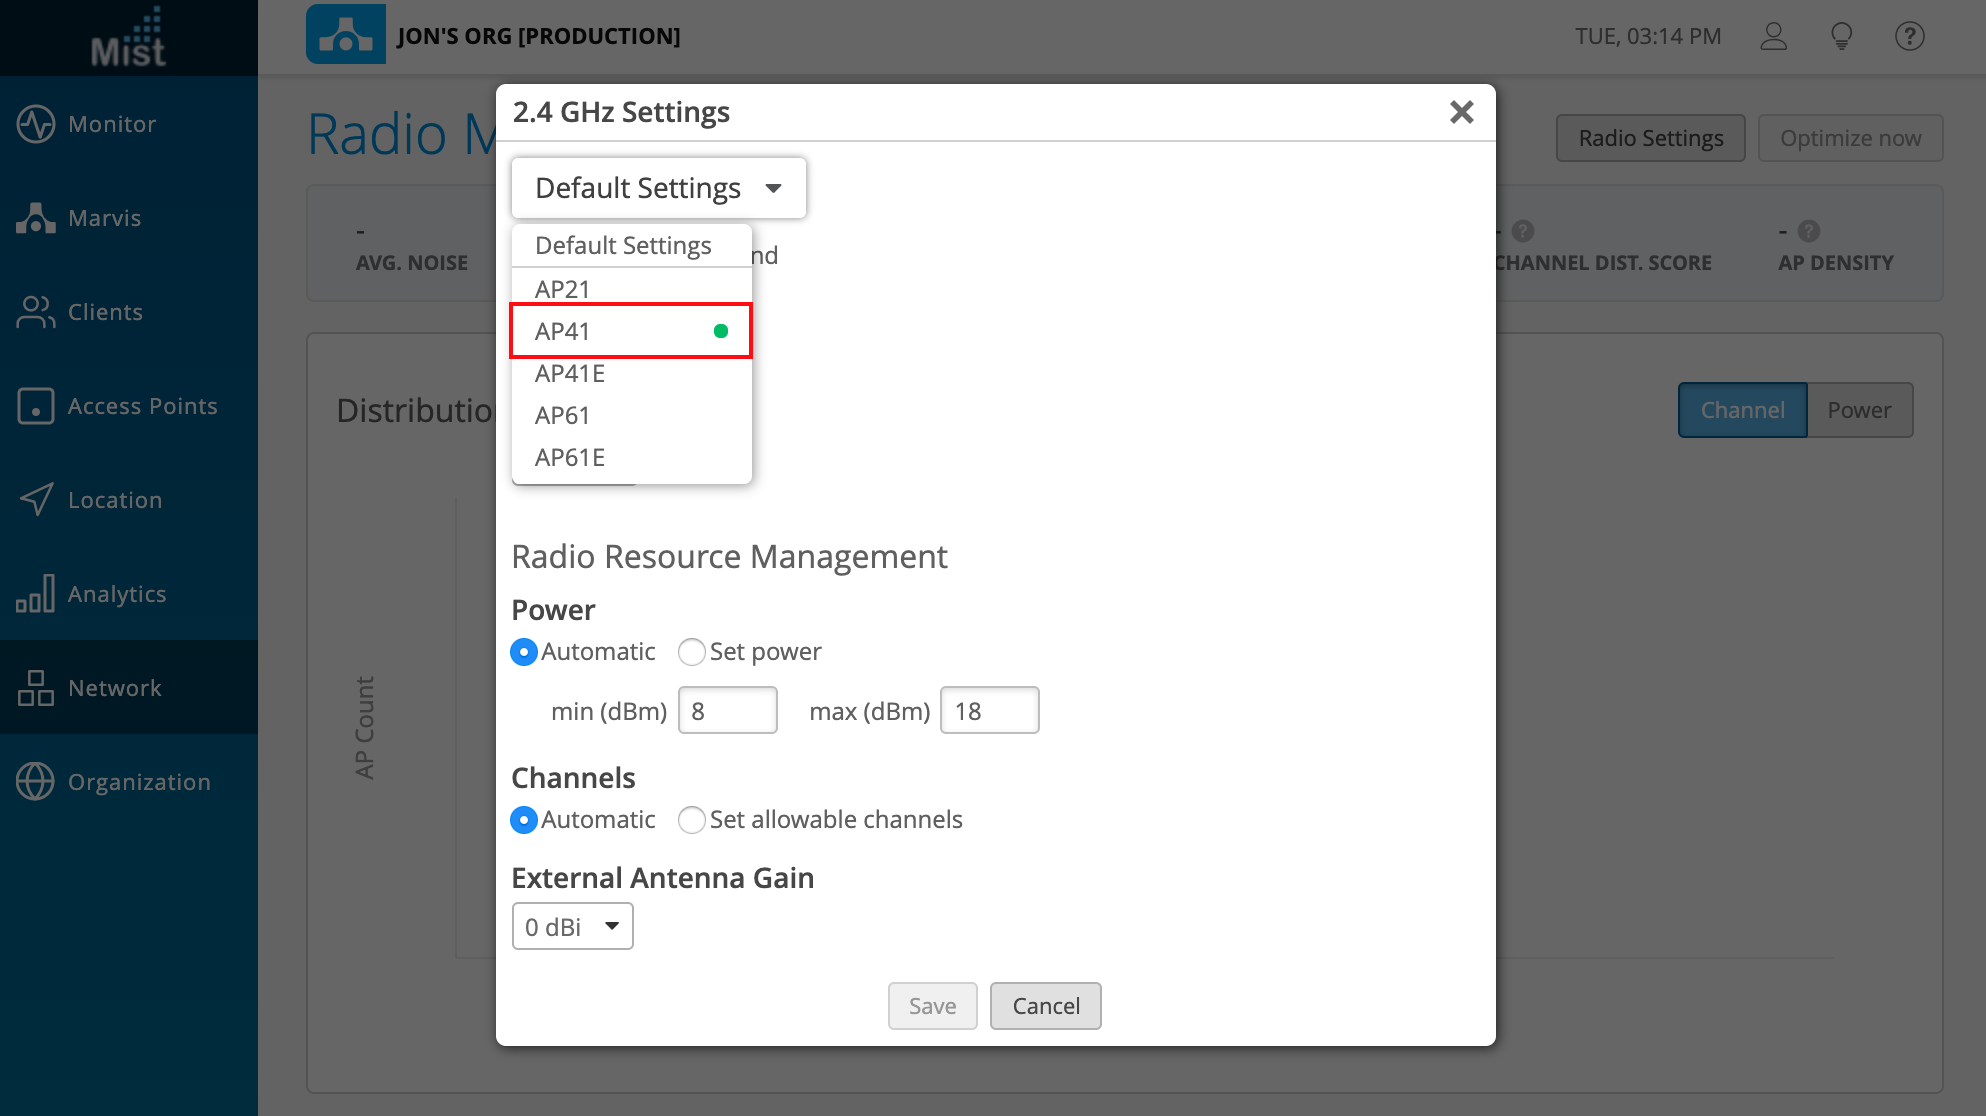Select the Set power radio button
This screenshot has height=1116, width=1986.
pos(692,652)
